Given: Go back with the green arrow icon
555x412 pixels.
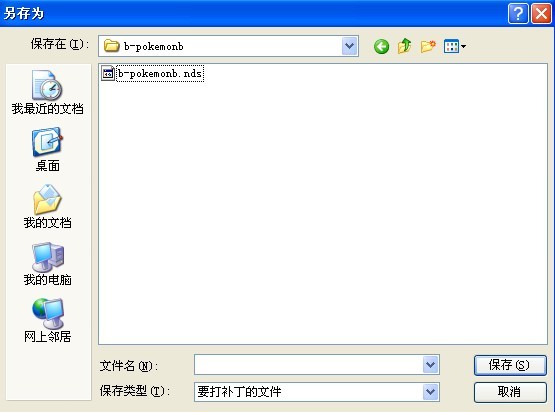Looking at the screenshot, I should click(x=381, y=46).
